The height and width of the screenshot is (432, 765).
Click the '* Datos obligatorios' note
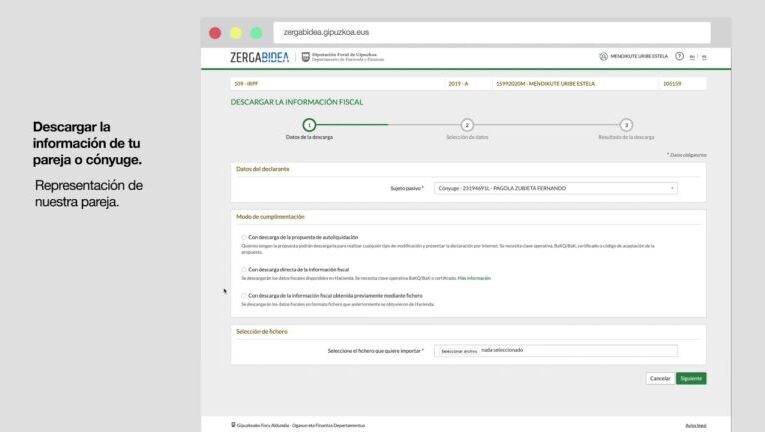pos(686,155)
